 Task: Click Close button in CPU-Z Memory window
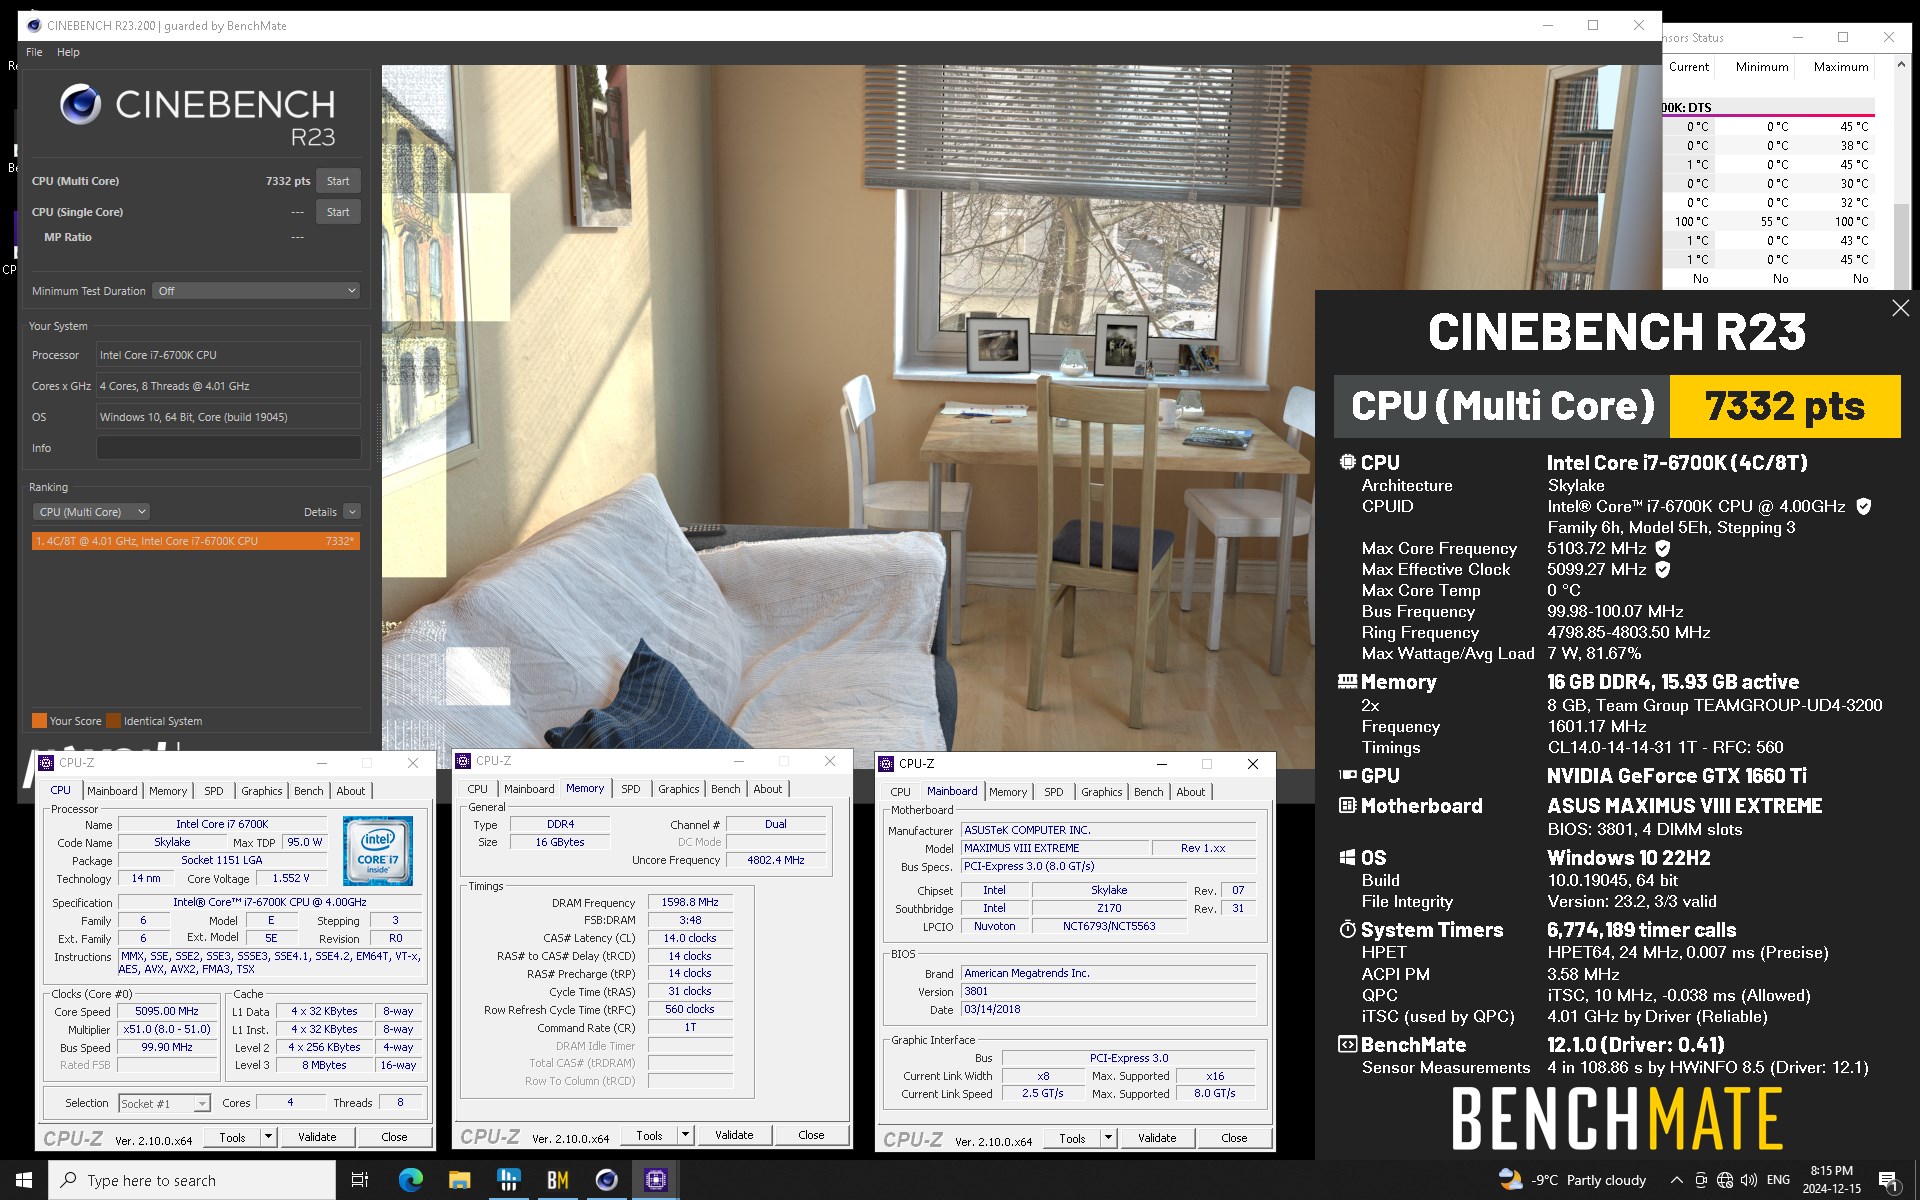811,1135
